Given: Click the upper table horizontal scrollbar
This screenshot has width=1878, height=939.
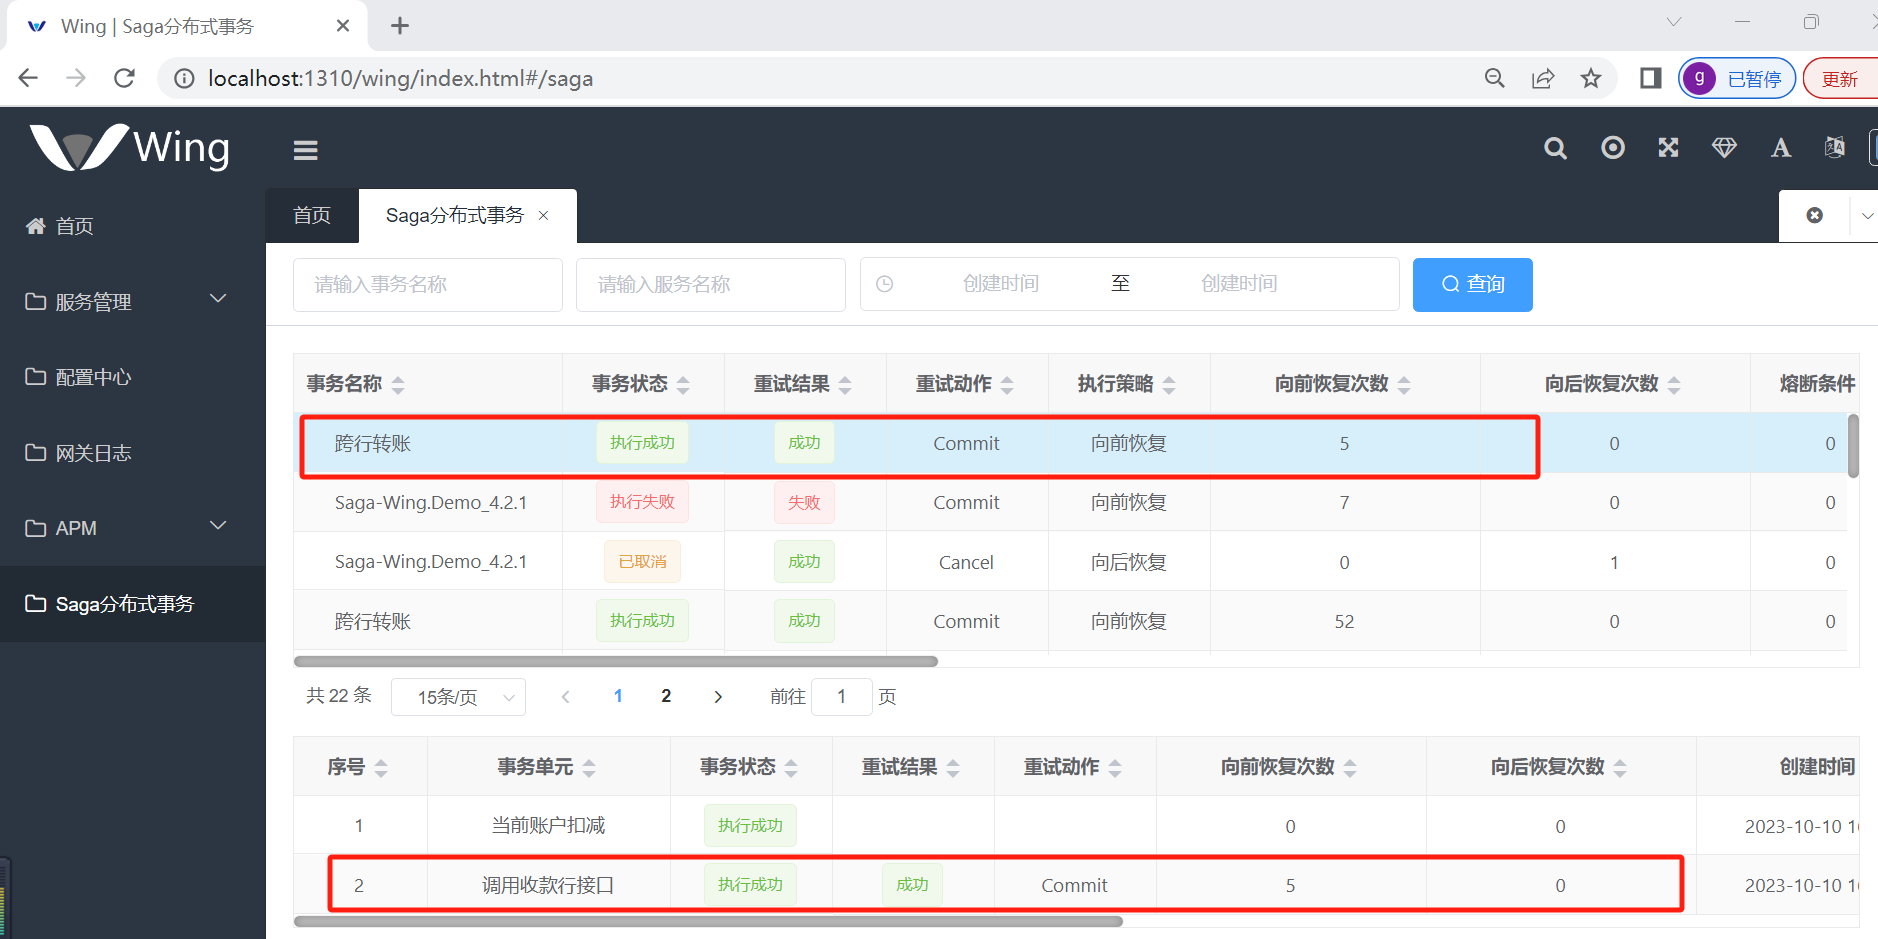Looking at the screenshot, I should pyautogui.click(x=616, y=661).
